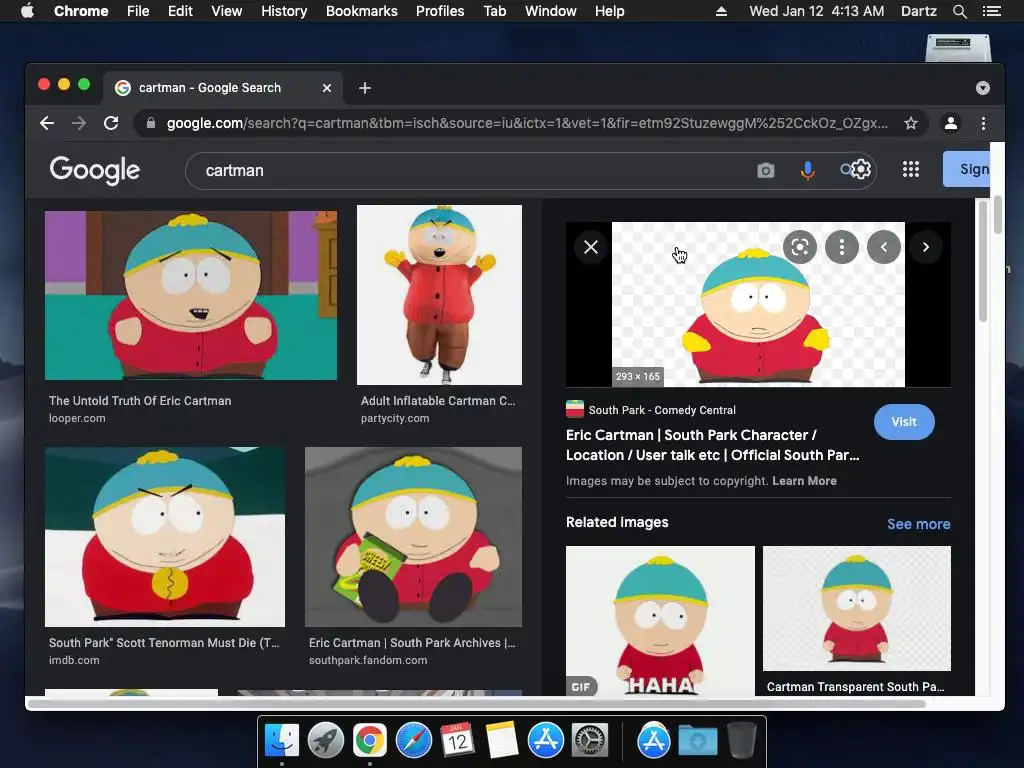
Task: Open Calendar from the Dock
Action: click(457, 741)
